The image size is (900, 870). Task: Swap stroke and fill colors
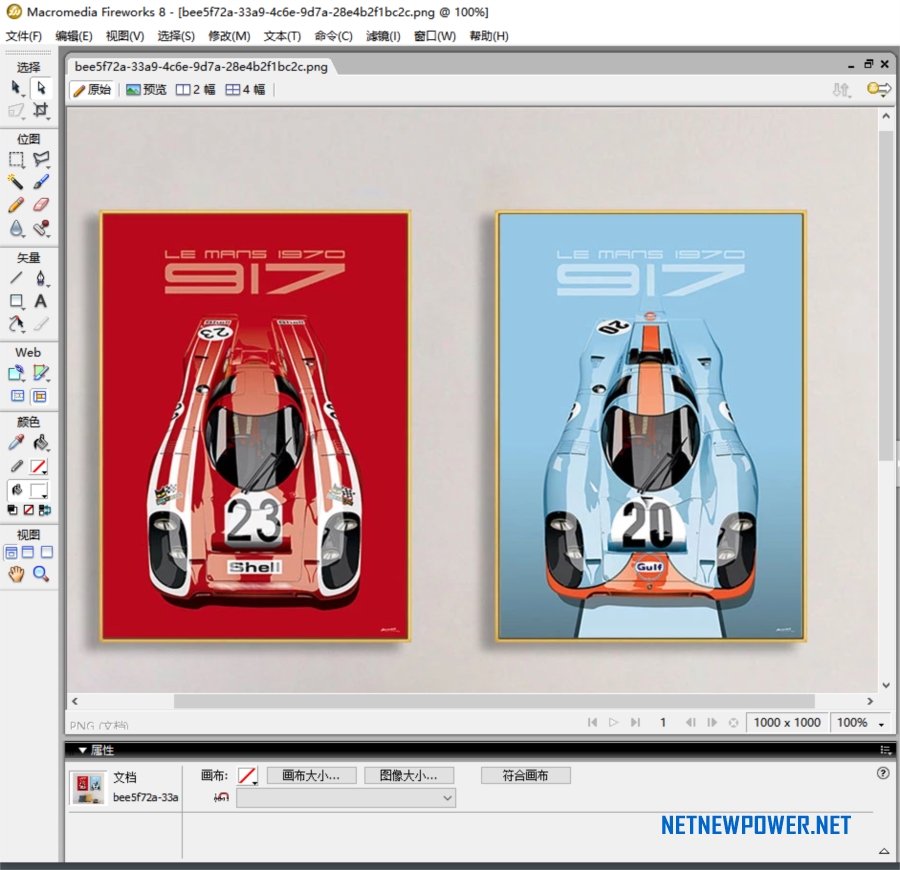pos(45,510)
